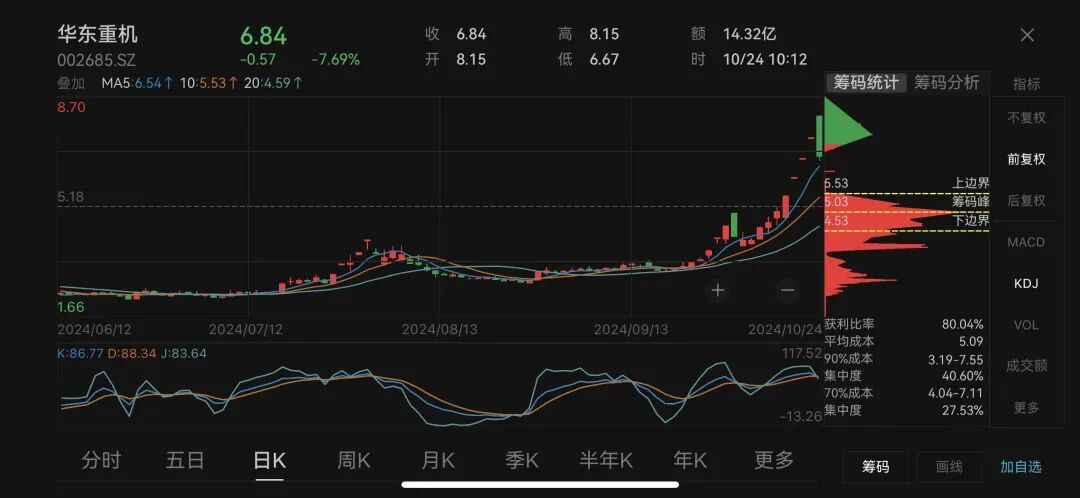Open 叠加 overlay option
The height and width of the screenshot is (498, 1080).
(71, 83)
